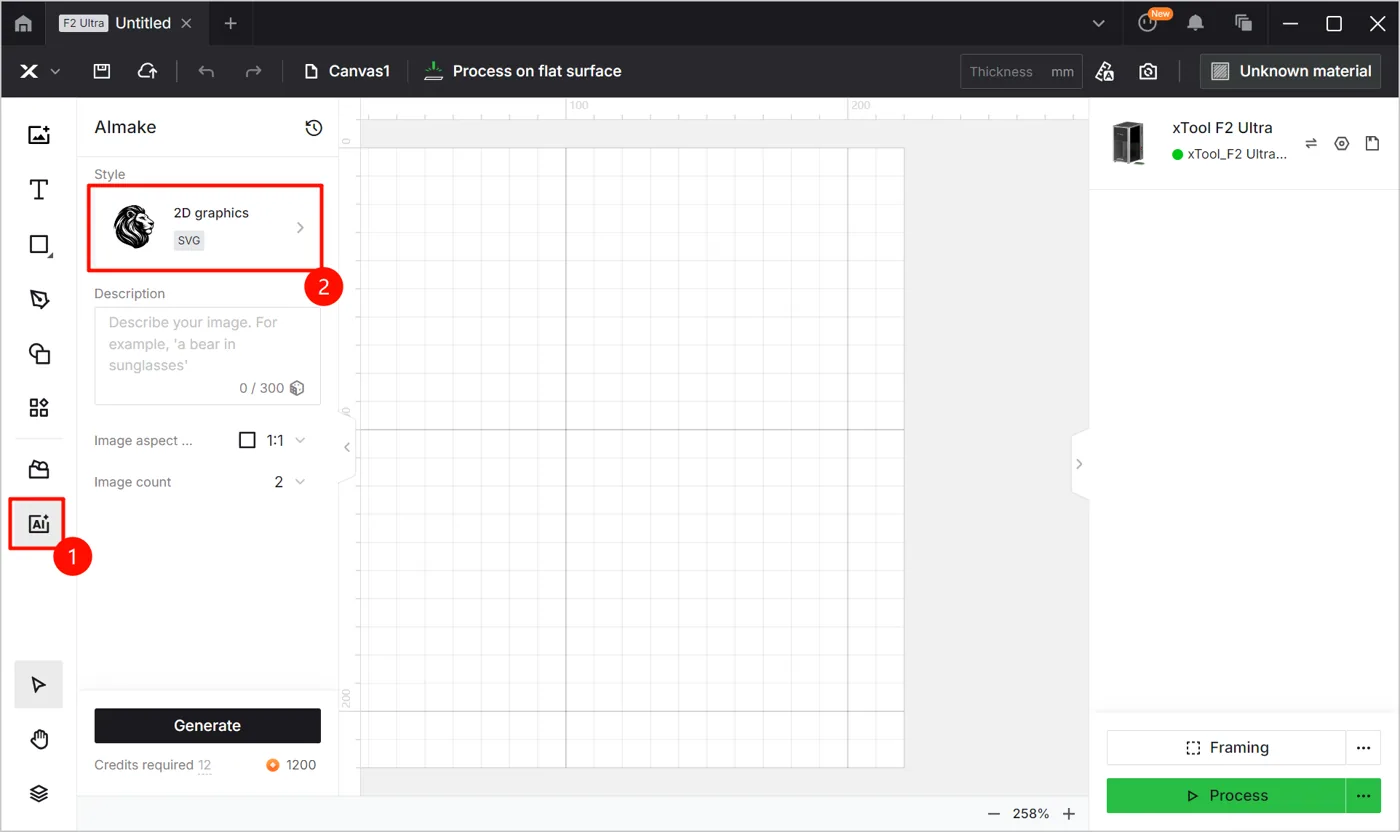Redo the last action
Image resolution: width=1400 pixels, height=832 pixels.
pyautogui.click(x=254, y=71)
